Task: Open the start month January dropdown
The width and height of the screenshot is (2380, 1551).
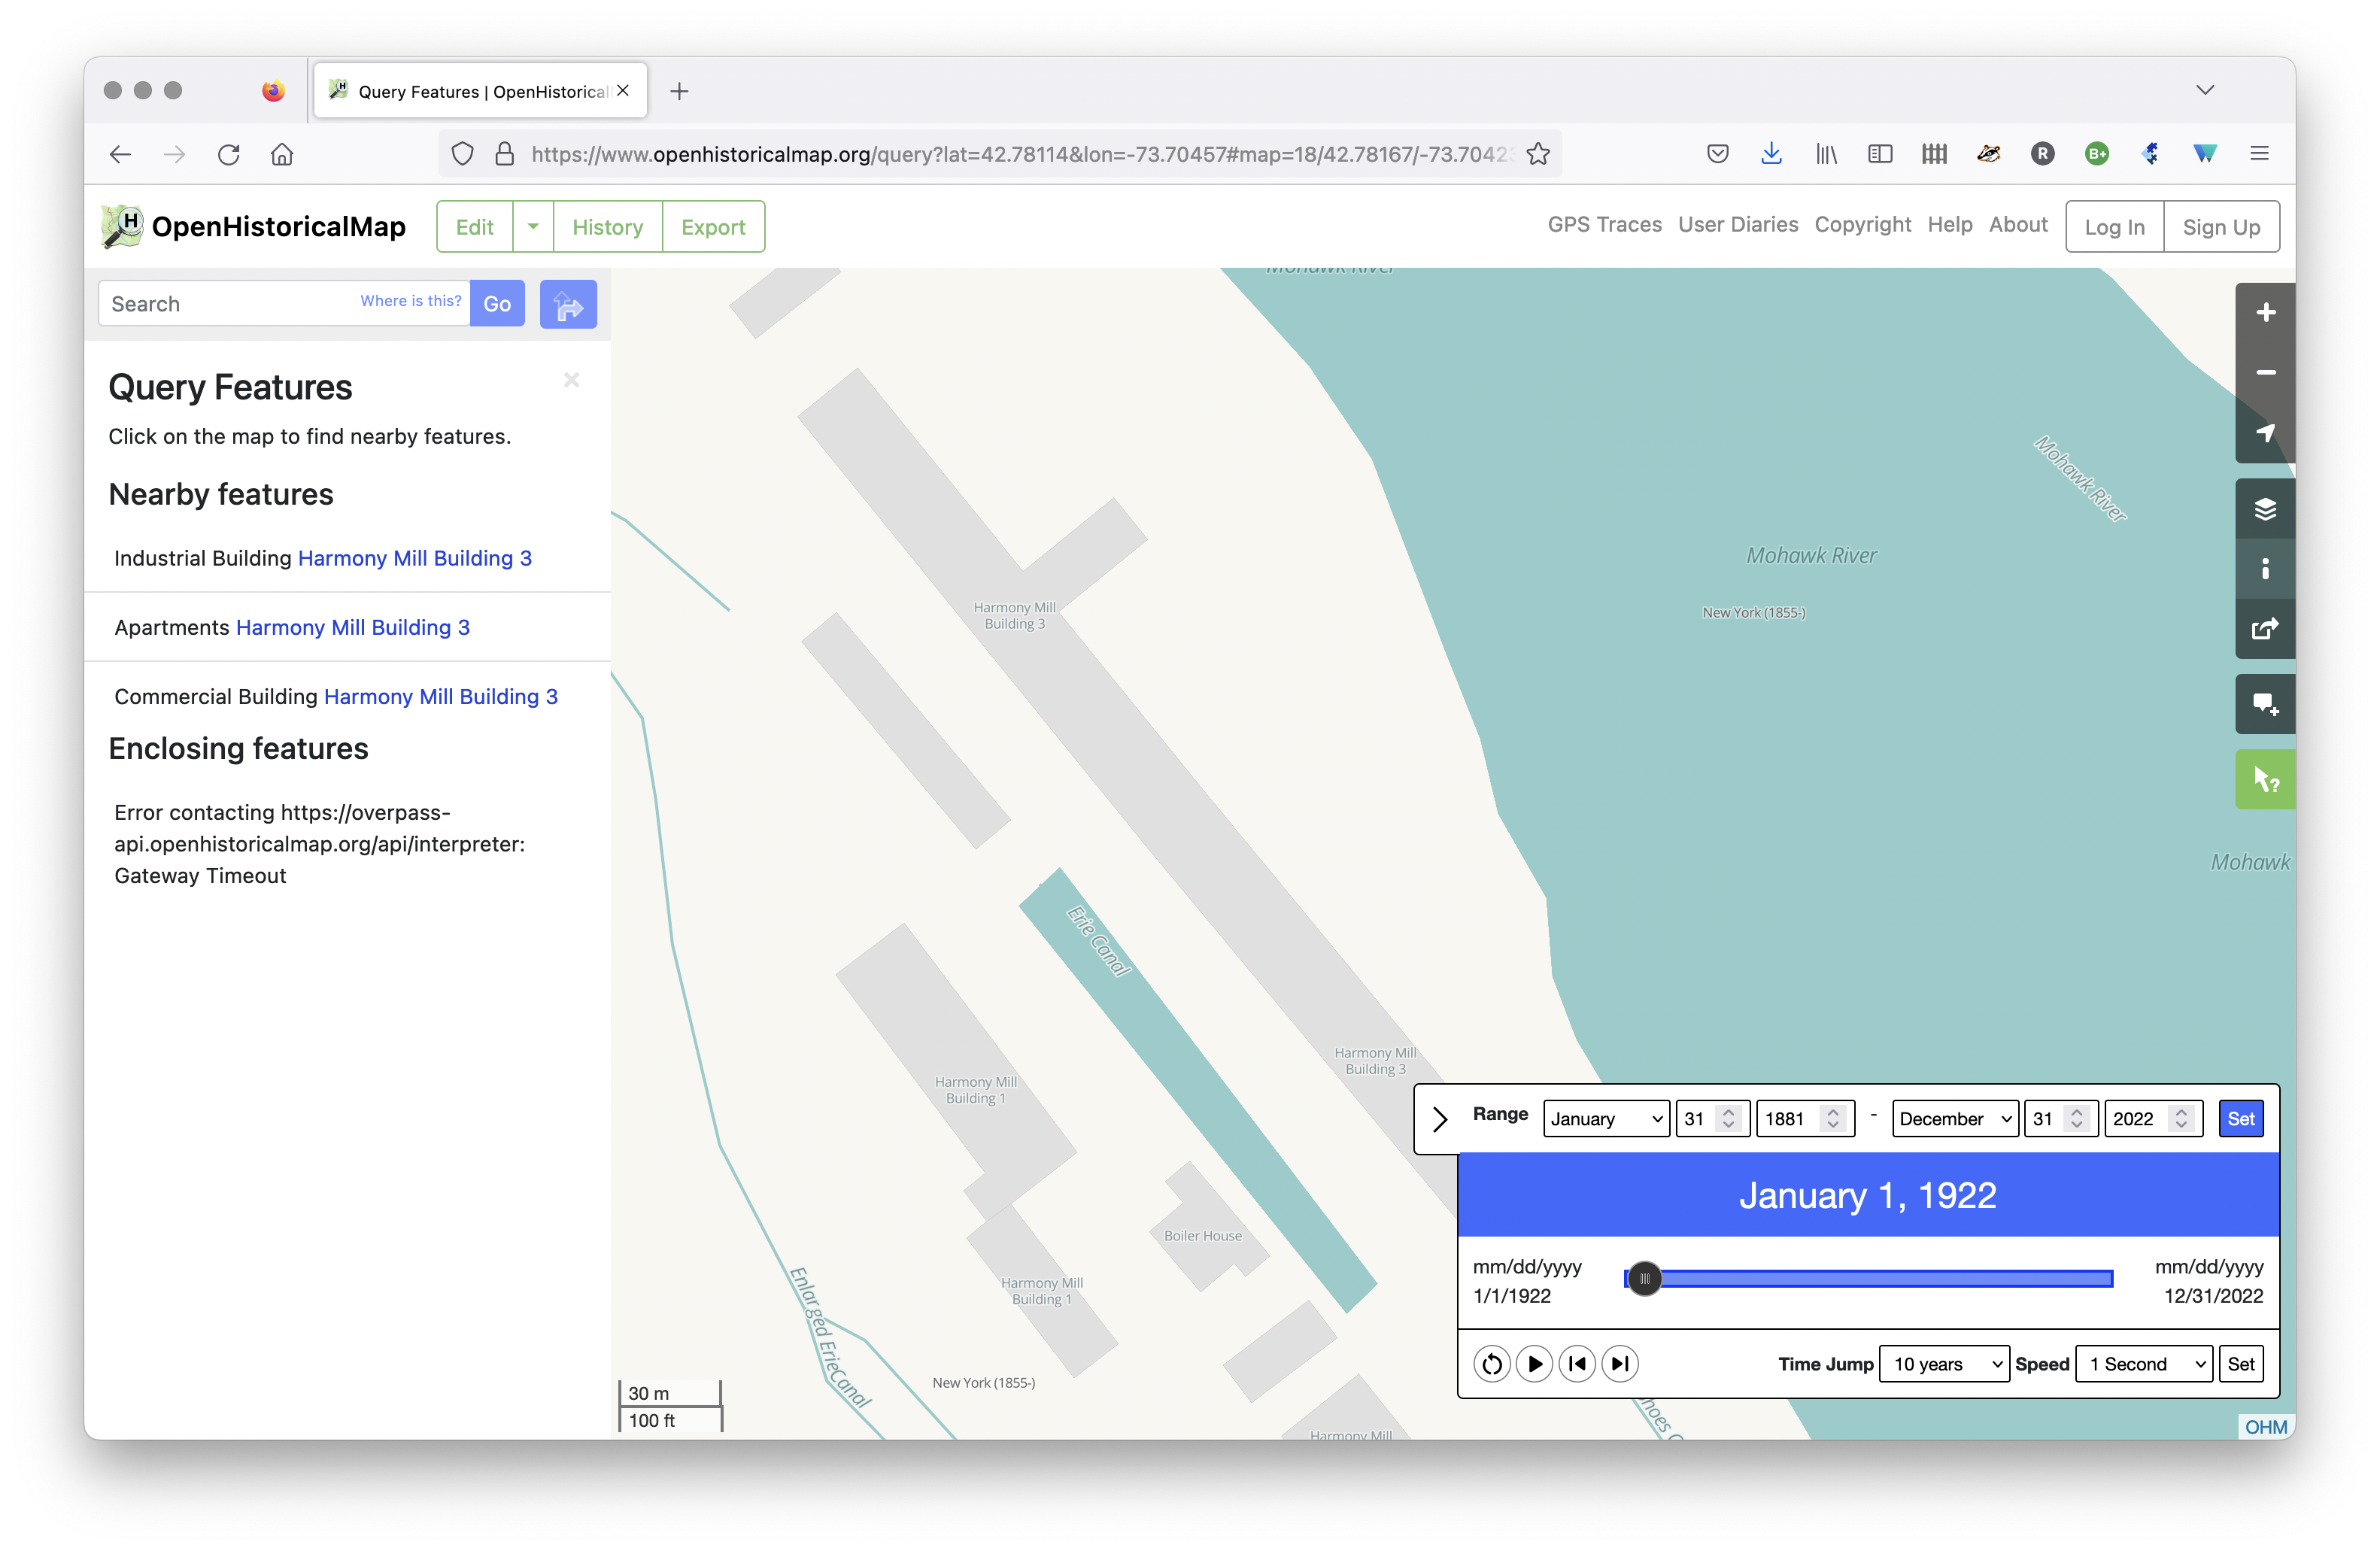Action: (x=1606, y=1119)
